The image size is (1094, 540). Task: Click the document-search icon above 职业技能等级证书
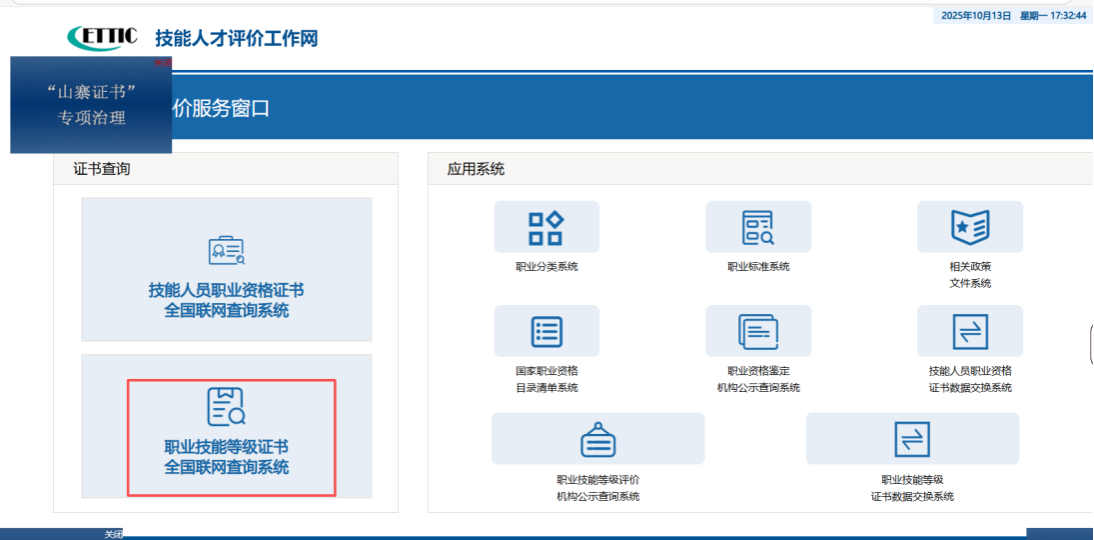tap(226, 405)
